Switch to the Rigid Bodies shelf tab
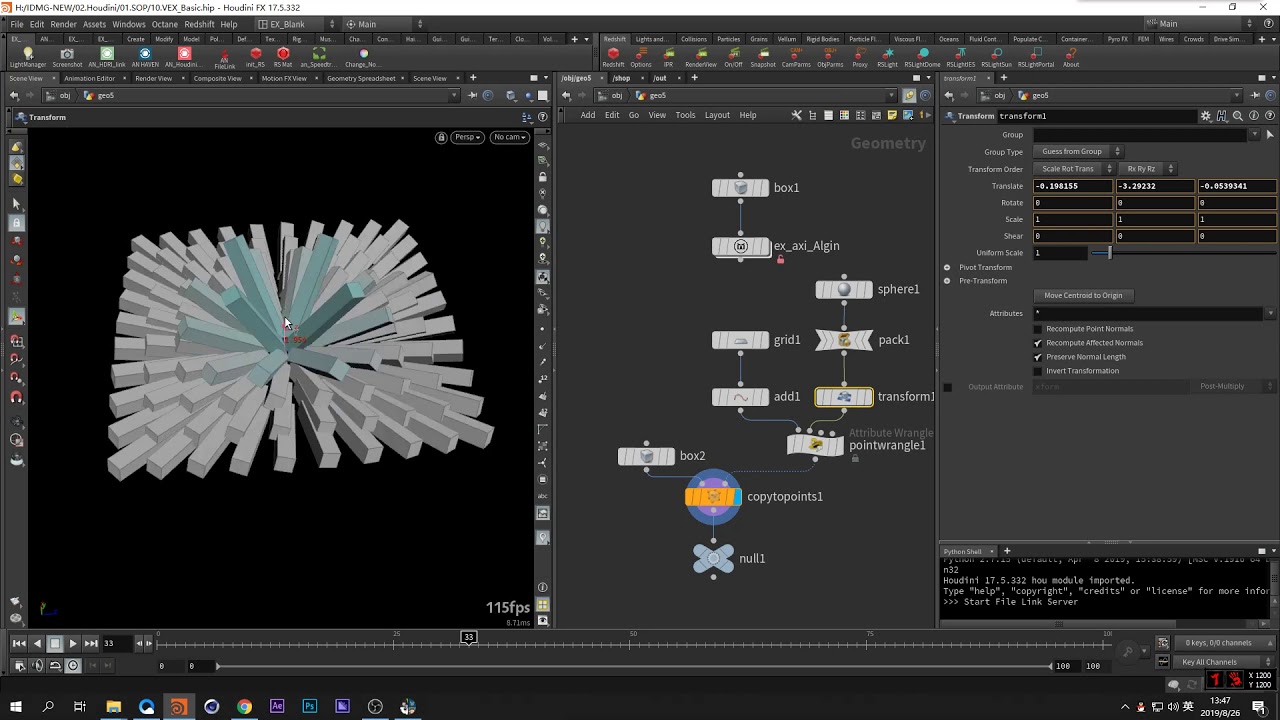The image size is (1280, 720). coord(822,39)
